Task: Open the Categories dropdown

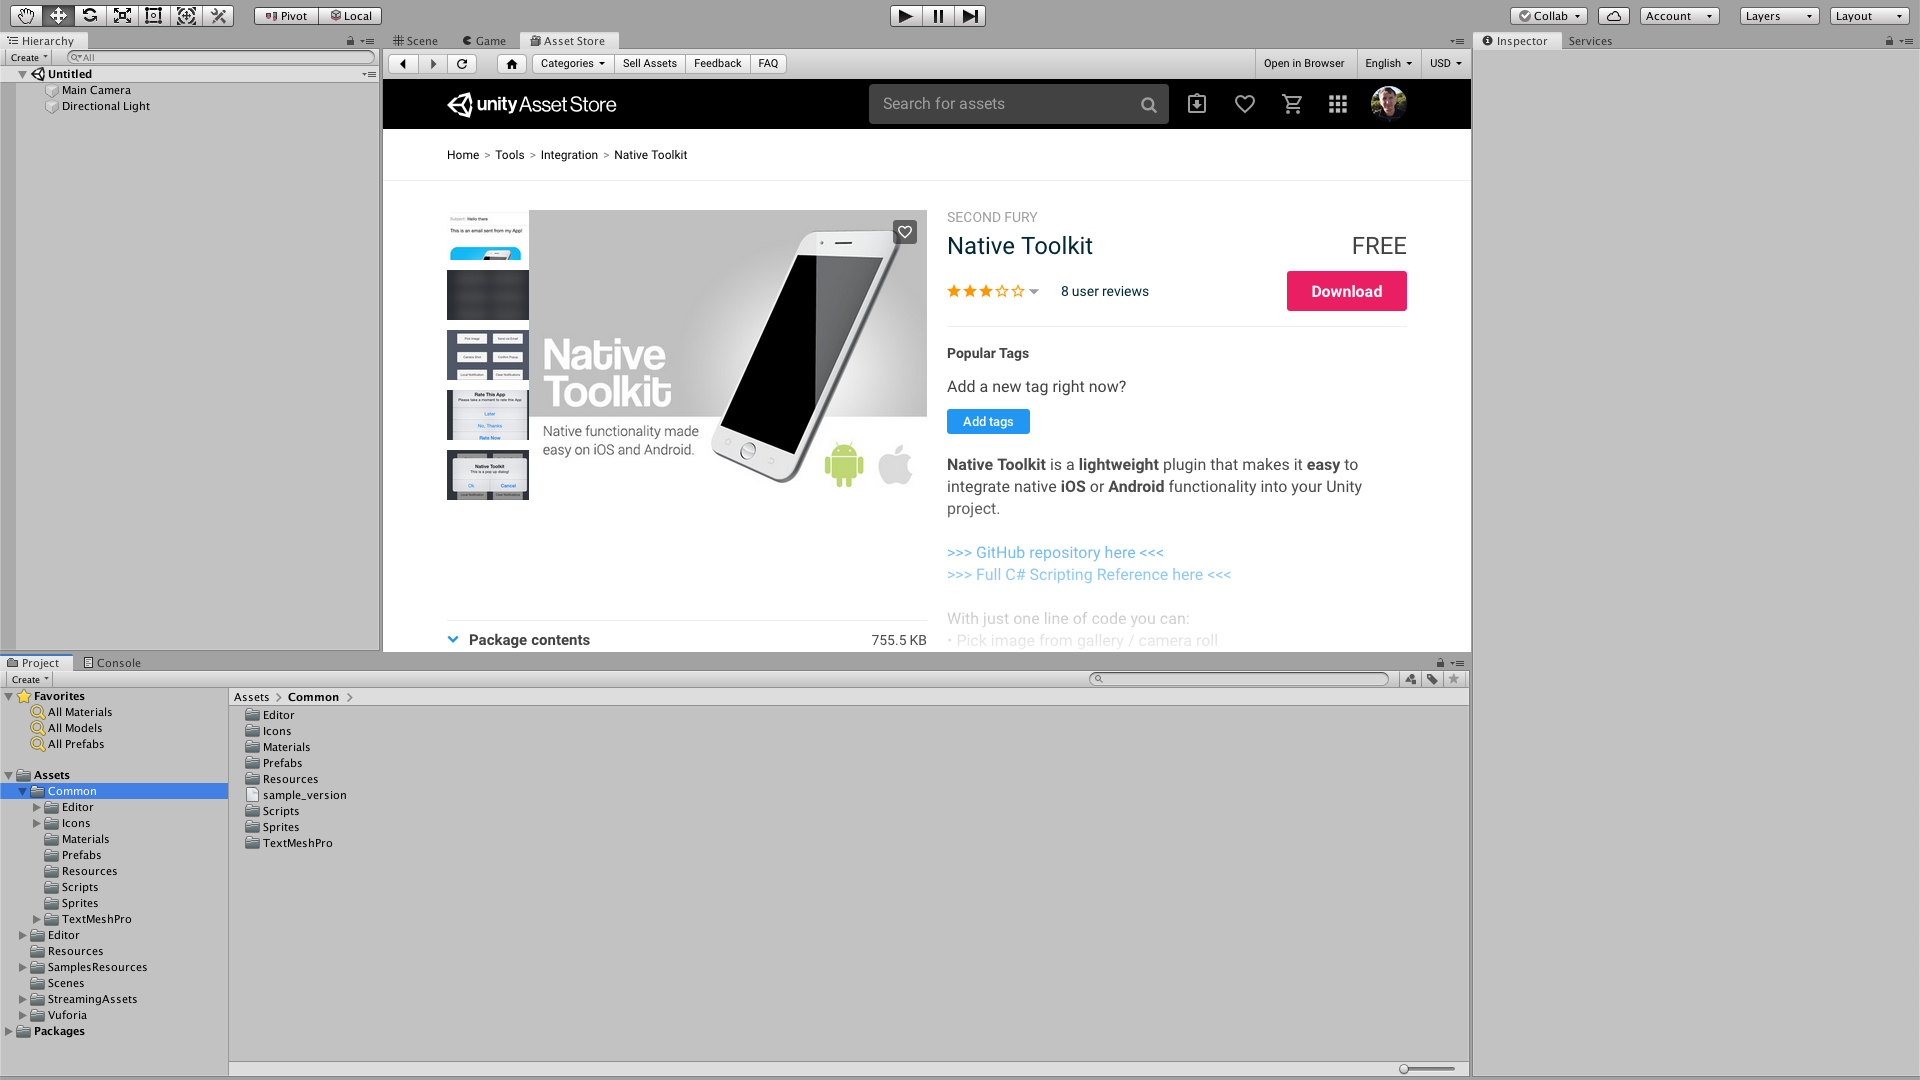Action: pyautogui.click(x=572, y=64)
